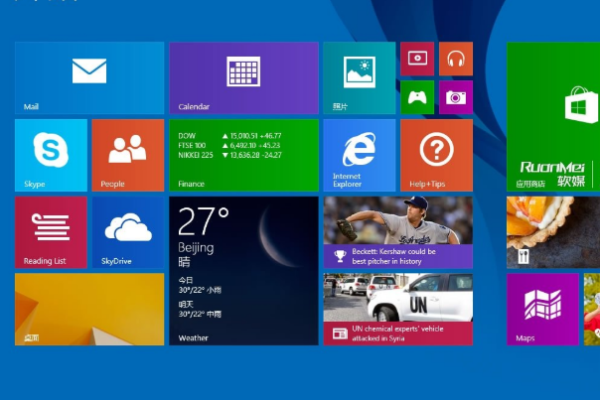600x400 pixels.
Task: Open the Mail tile
Action: pyautogui.click(x=90, y=78)
